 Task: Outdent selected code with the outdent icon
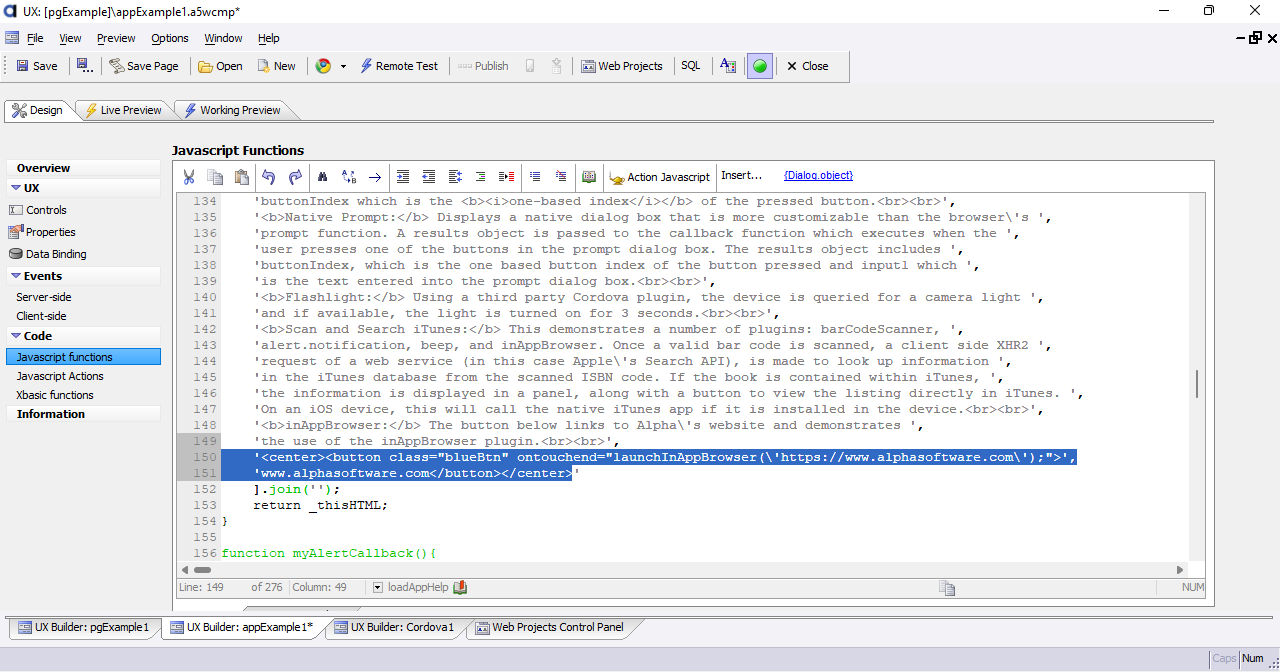pos(429,176)
